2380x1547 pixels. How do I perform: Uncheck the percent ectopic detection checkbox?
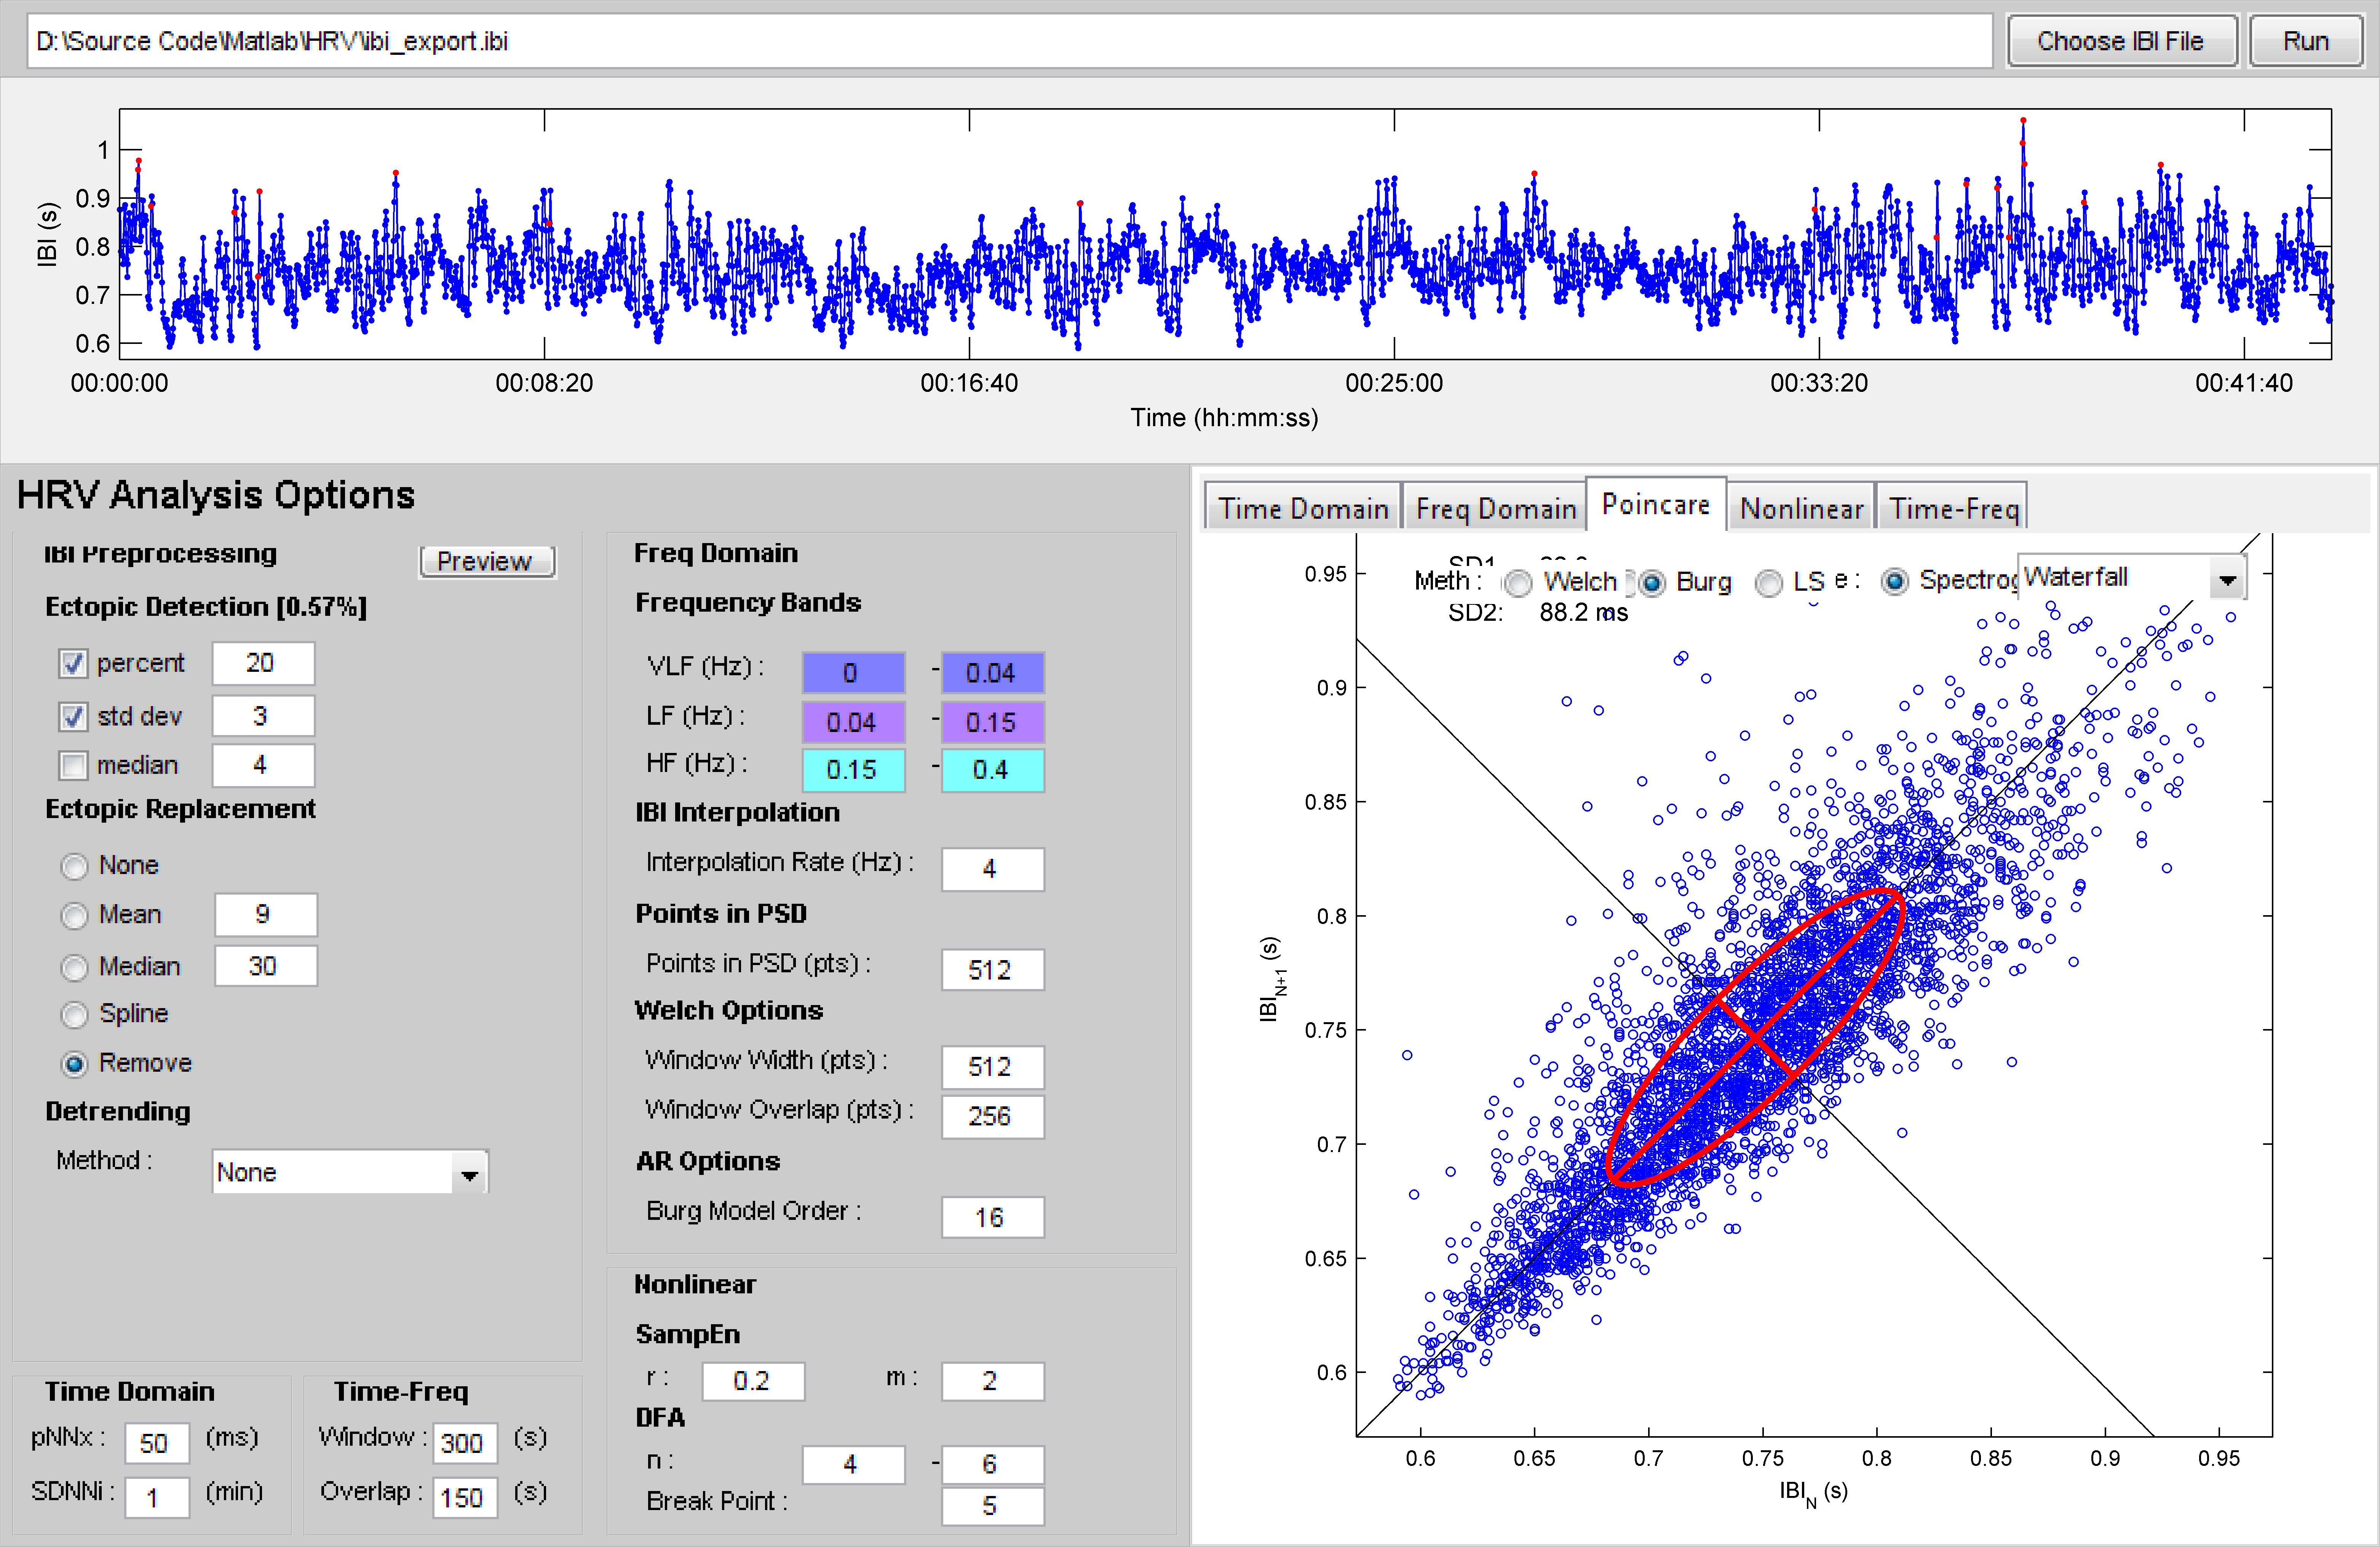click(x=73, y=663)
